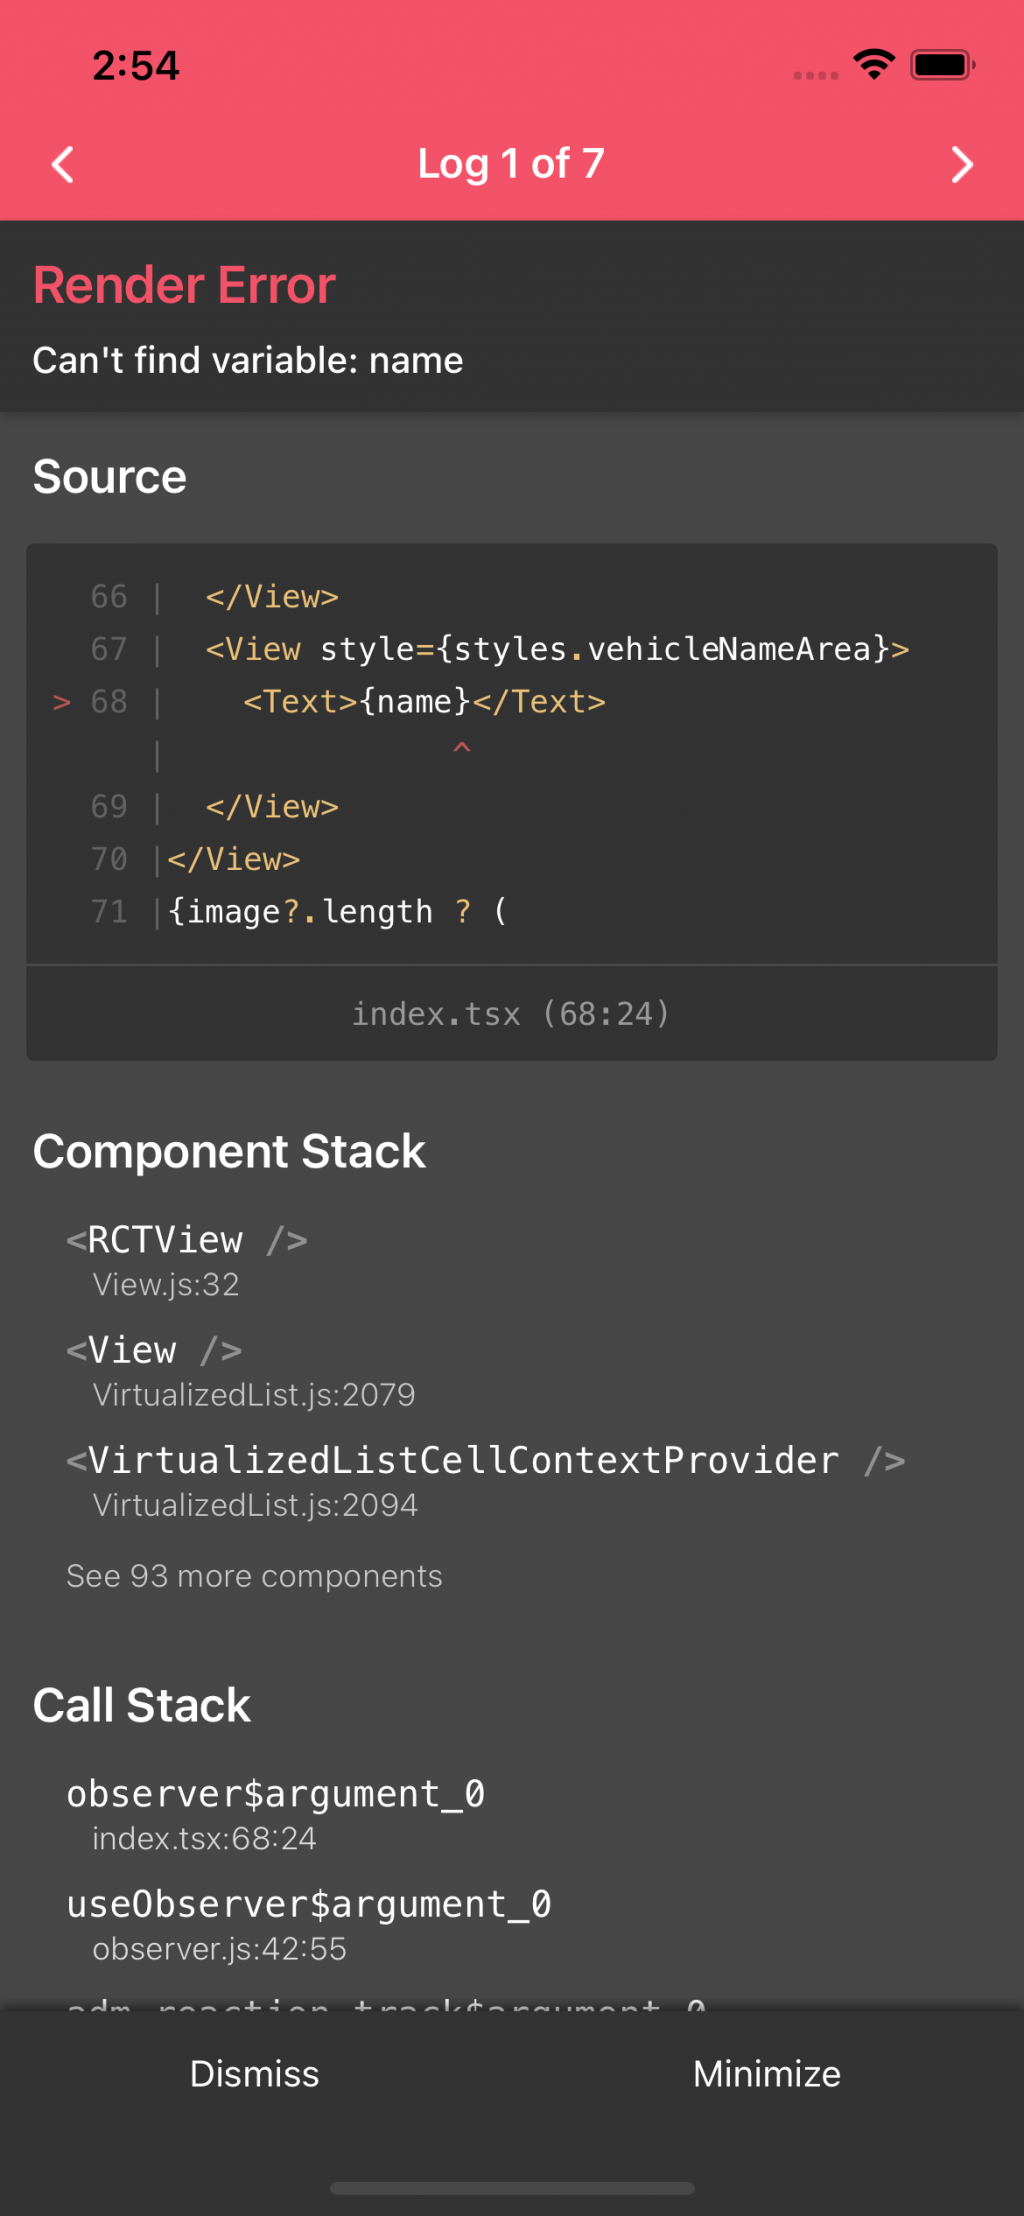This screenshot has width=1024, height=2216.
Task: Tap the Wi-Fi status icon
Action: [874, 65]
